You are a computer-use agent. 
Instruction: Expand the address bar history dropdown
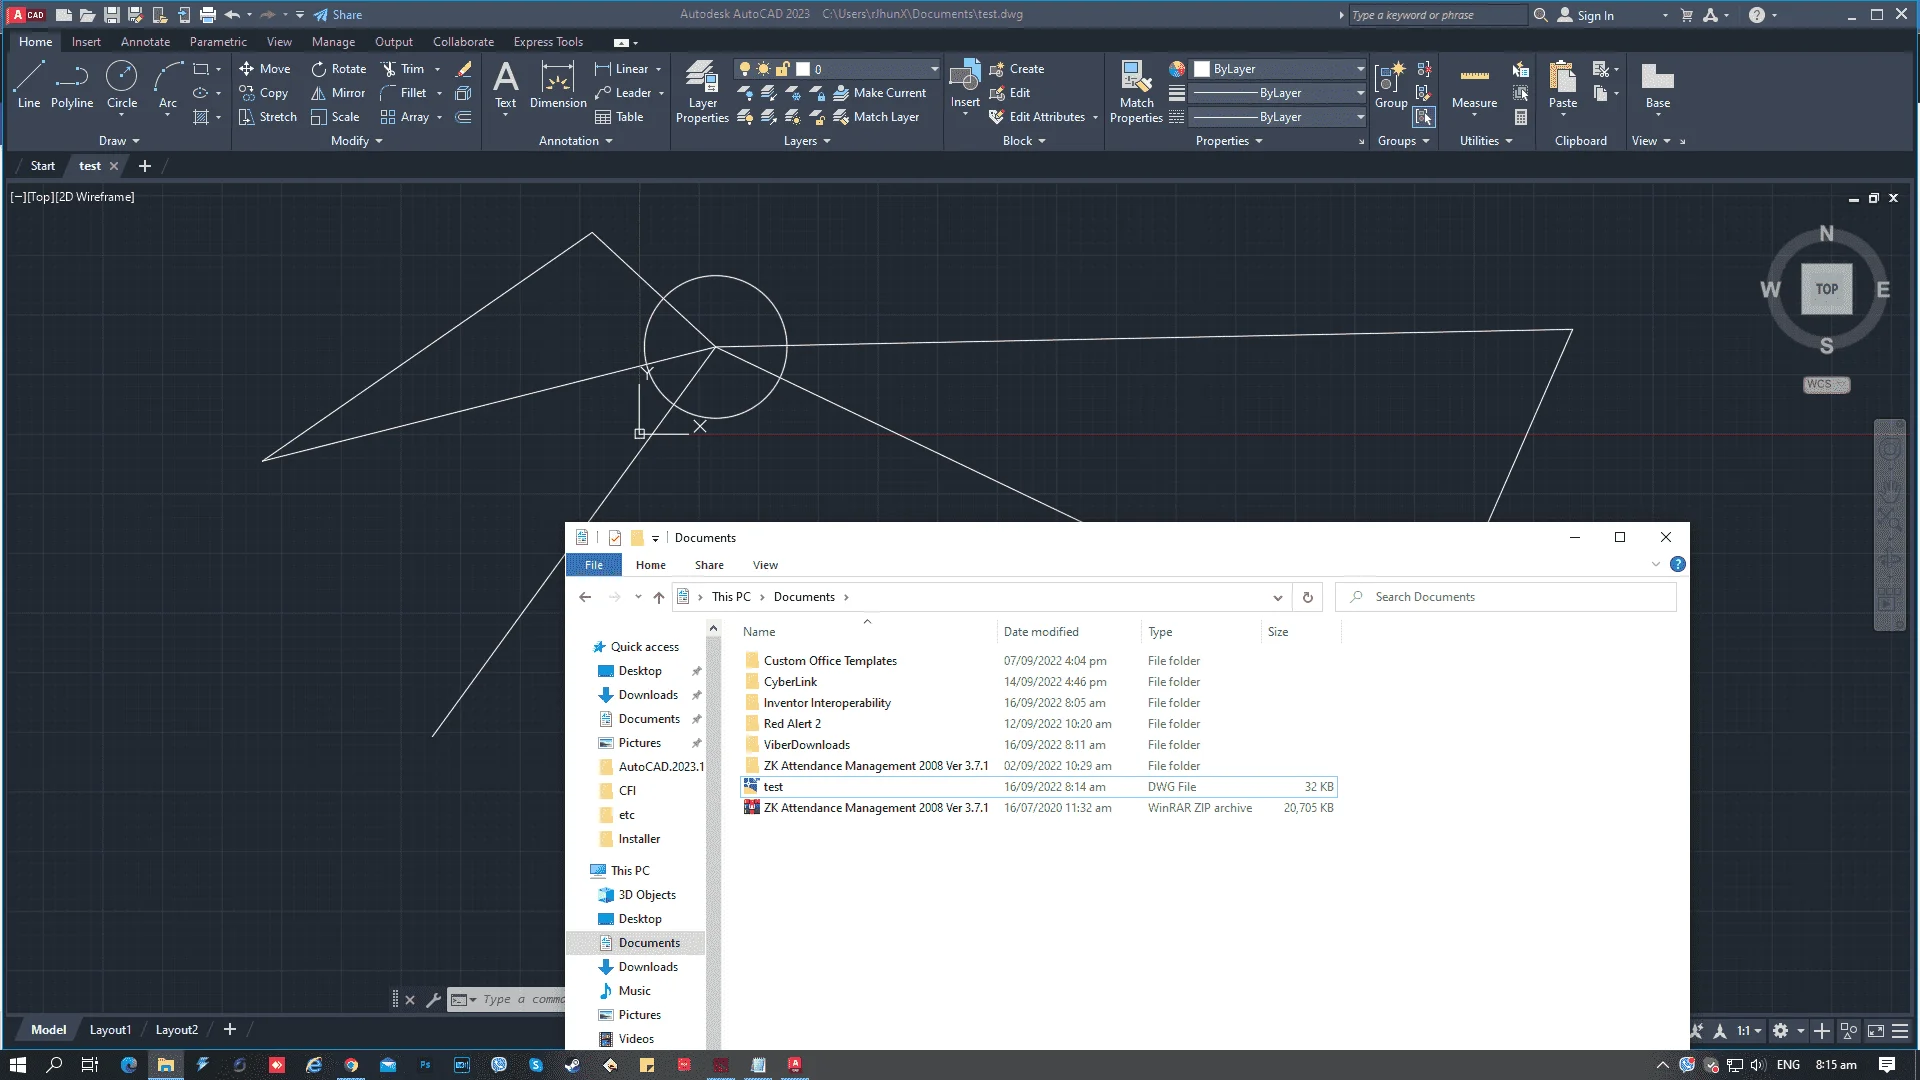click(1277, 597)
